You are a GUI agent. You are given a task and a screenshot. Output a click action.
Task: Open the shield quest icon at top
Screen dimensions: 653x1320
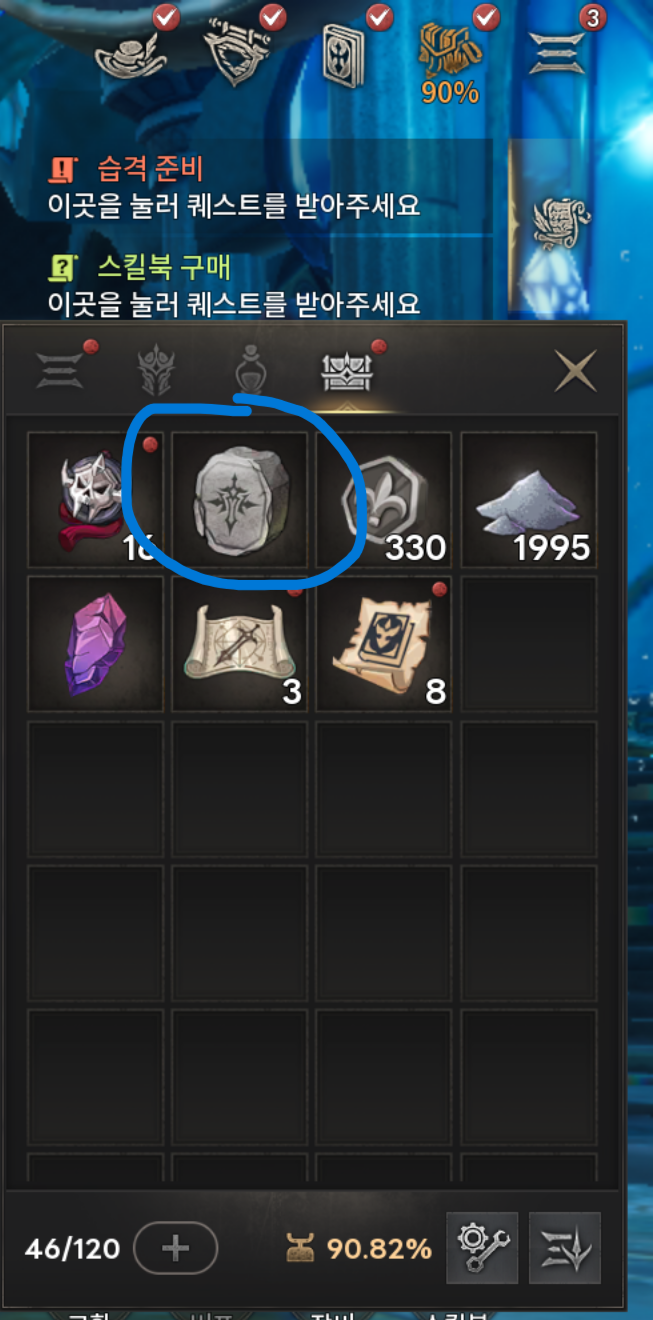coord(239,50)
